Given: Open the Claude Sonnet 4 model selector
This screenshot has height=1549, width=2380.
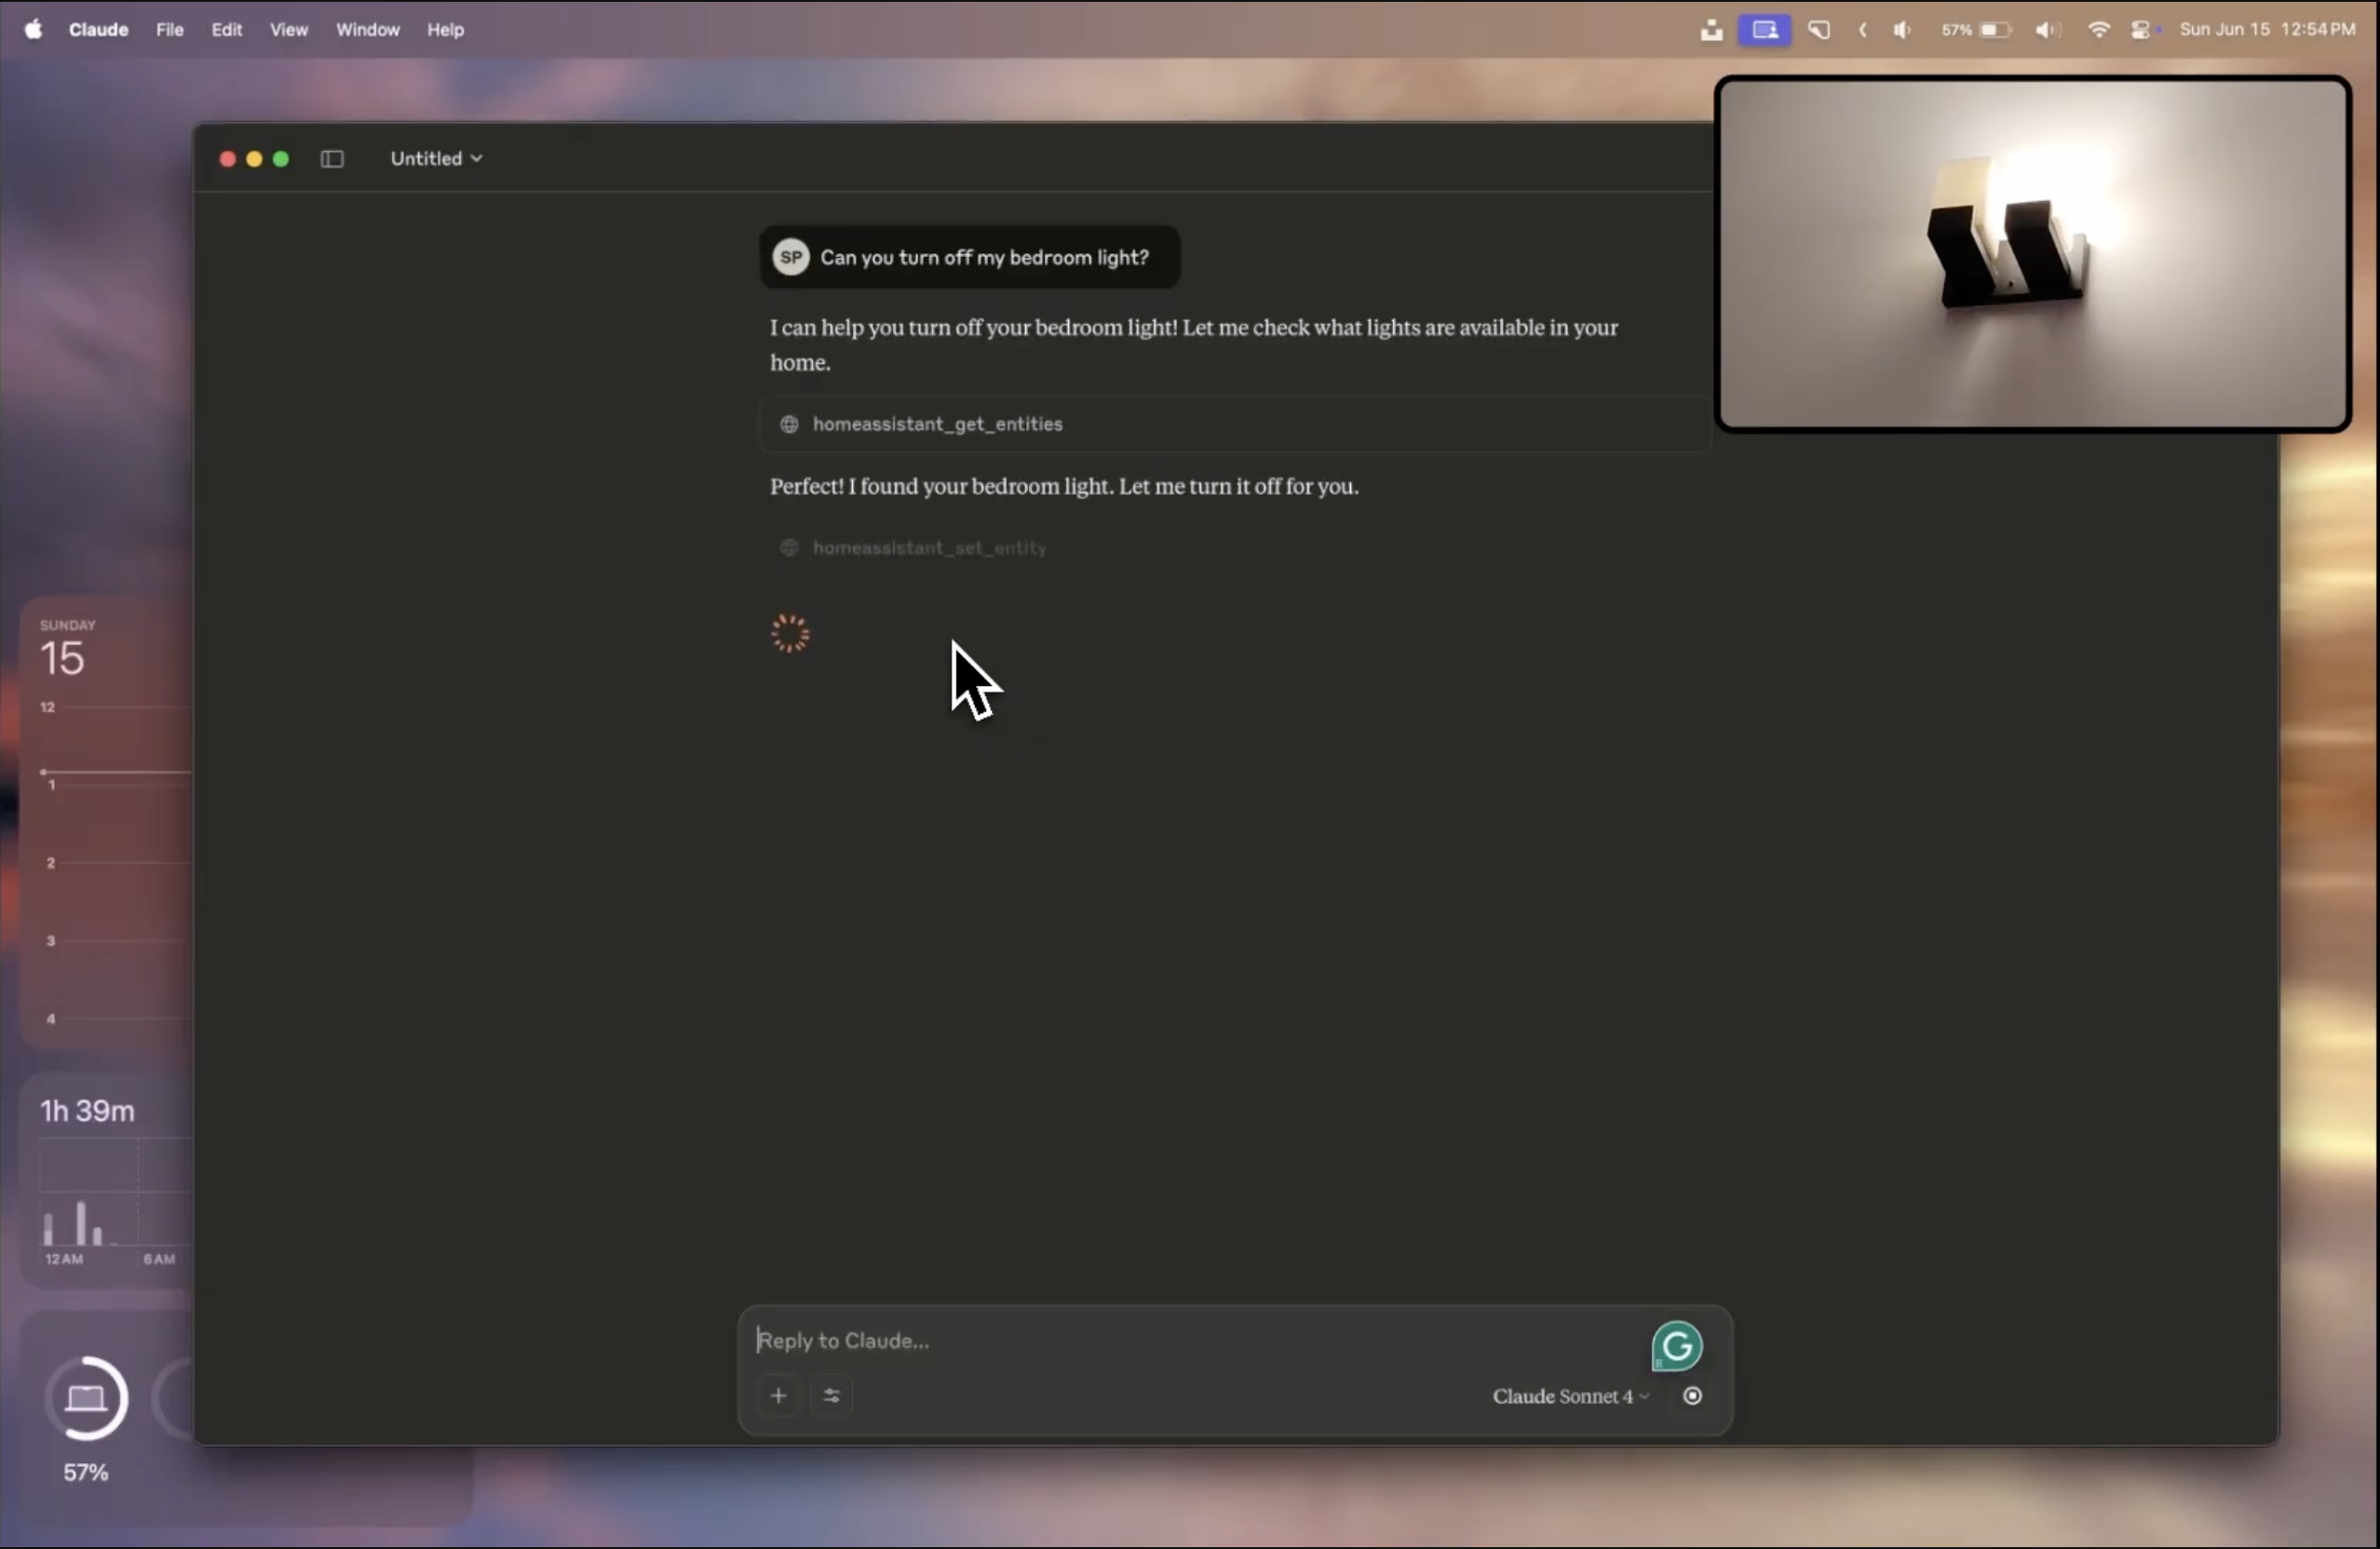Looking at the screenshot, I should (x=1571, y=1396).
